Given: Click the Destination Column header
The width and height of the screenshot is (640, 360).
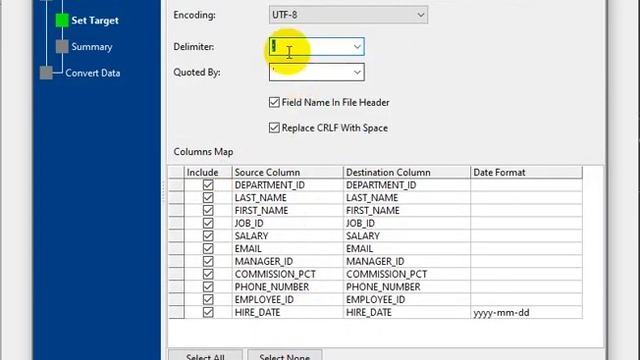Looking at the screenshot, I should tap(407, 172).
